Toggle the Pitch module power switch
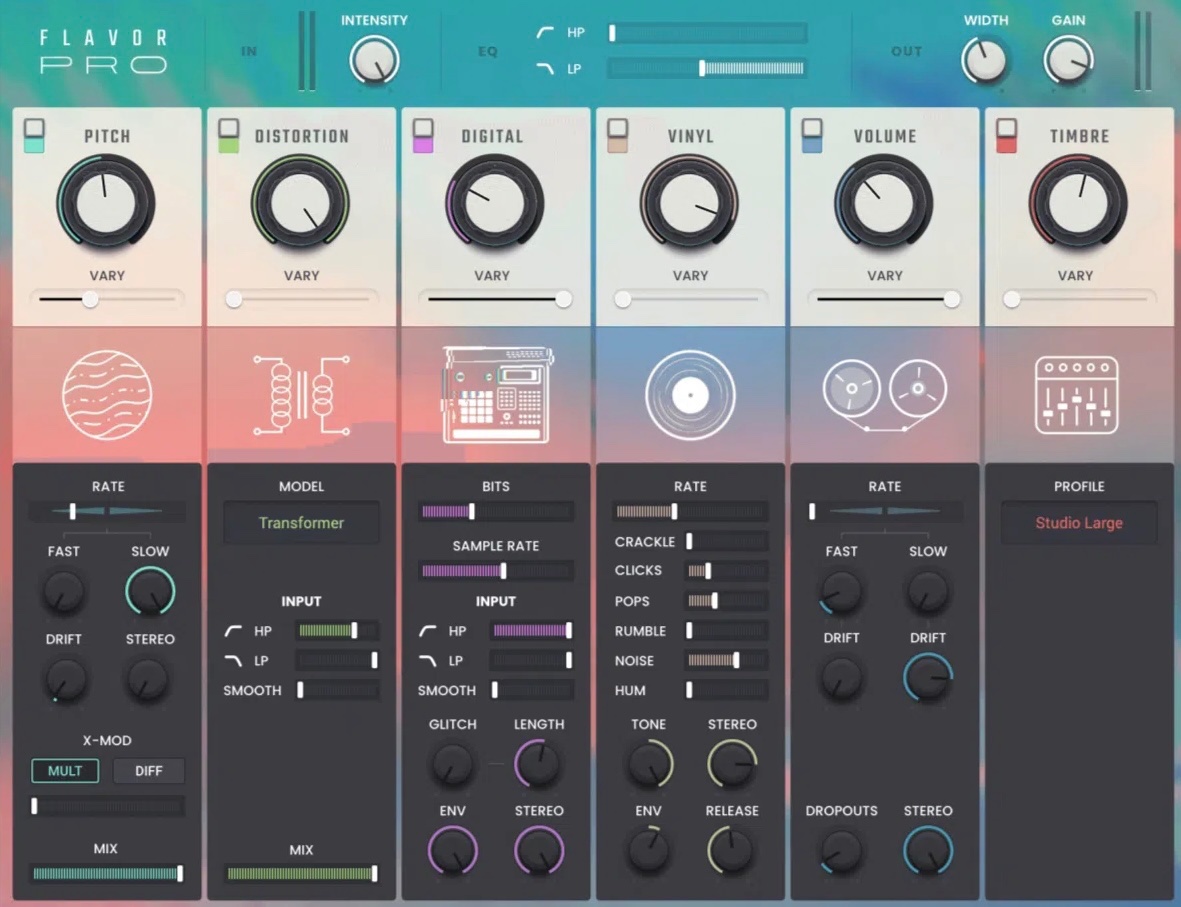 point(34,136)
